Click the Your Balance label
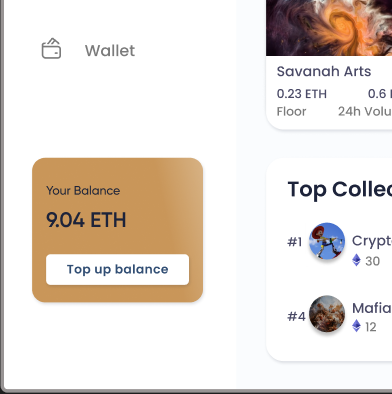Viewport: 392px width, 394px height. pos(83,191)
